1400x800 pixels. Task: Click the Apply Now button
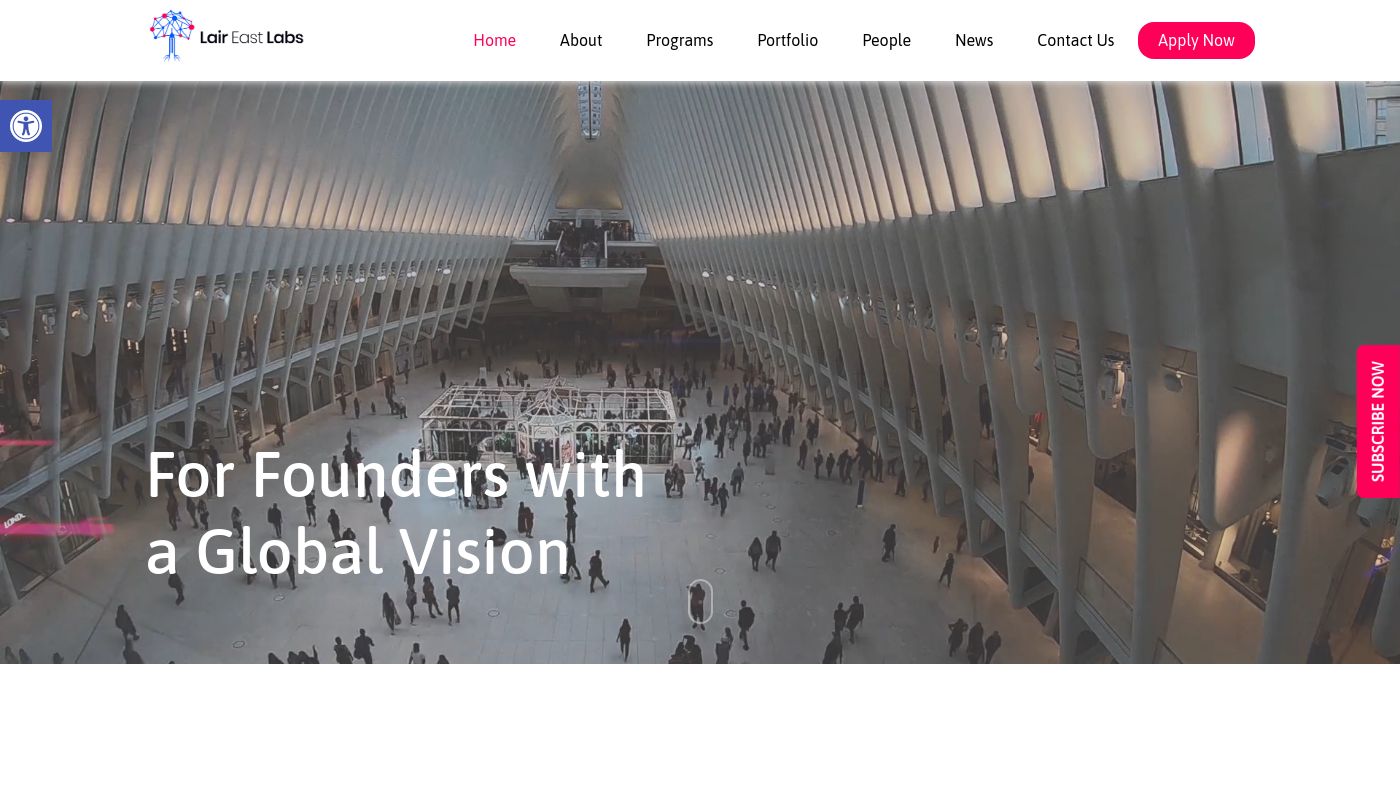(1196, 40)
